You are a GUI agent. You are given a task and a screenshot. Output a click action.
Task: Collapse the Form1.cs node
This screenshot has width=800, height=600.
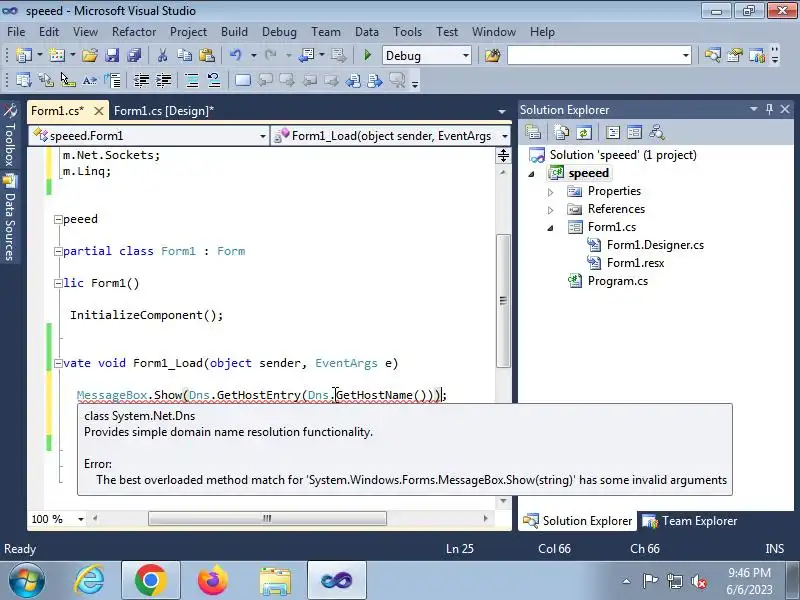pyautogui.click(x=551, y=228)
